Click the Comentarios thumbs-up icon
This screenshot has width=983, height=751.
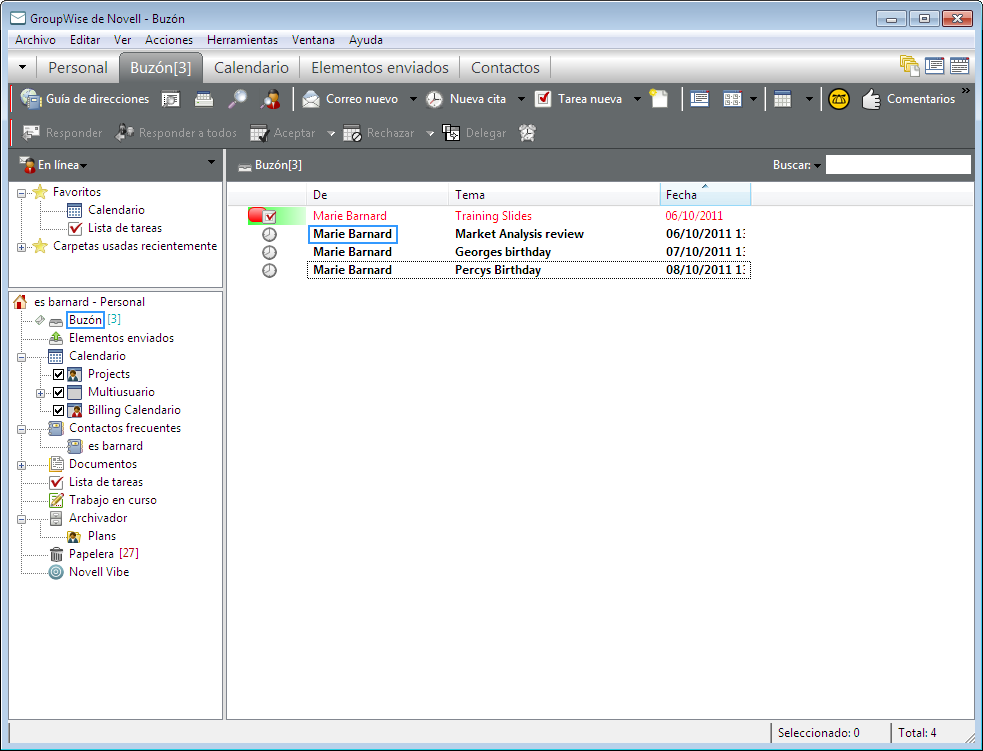[x=870, y=99]
